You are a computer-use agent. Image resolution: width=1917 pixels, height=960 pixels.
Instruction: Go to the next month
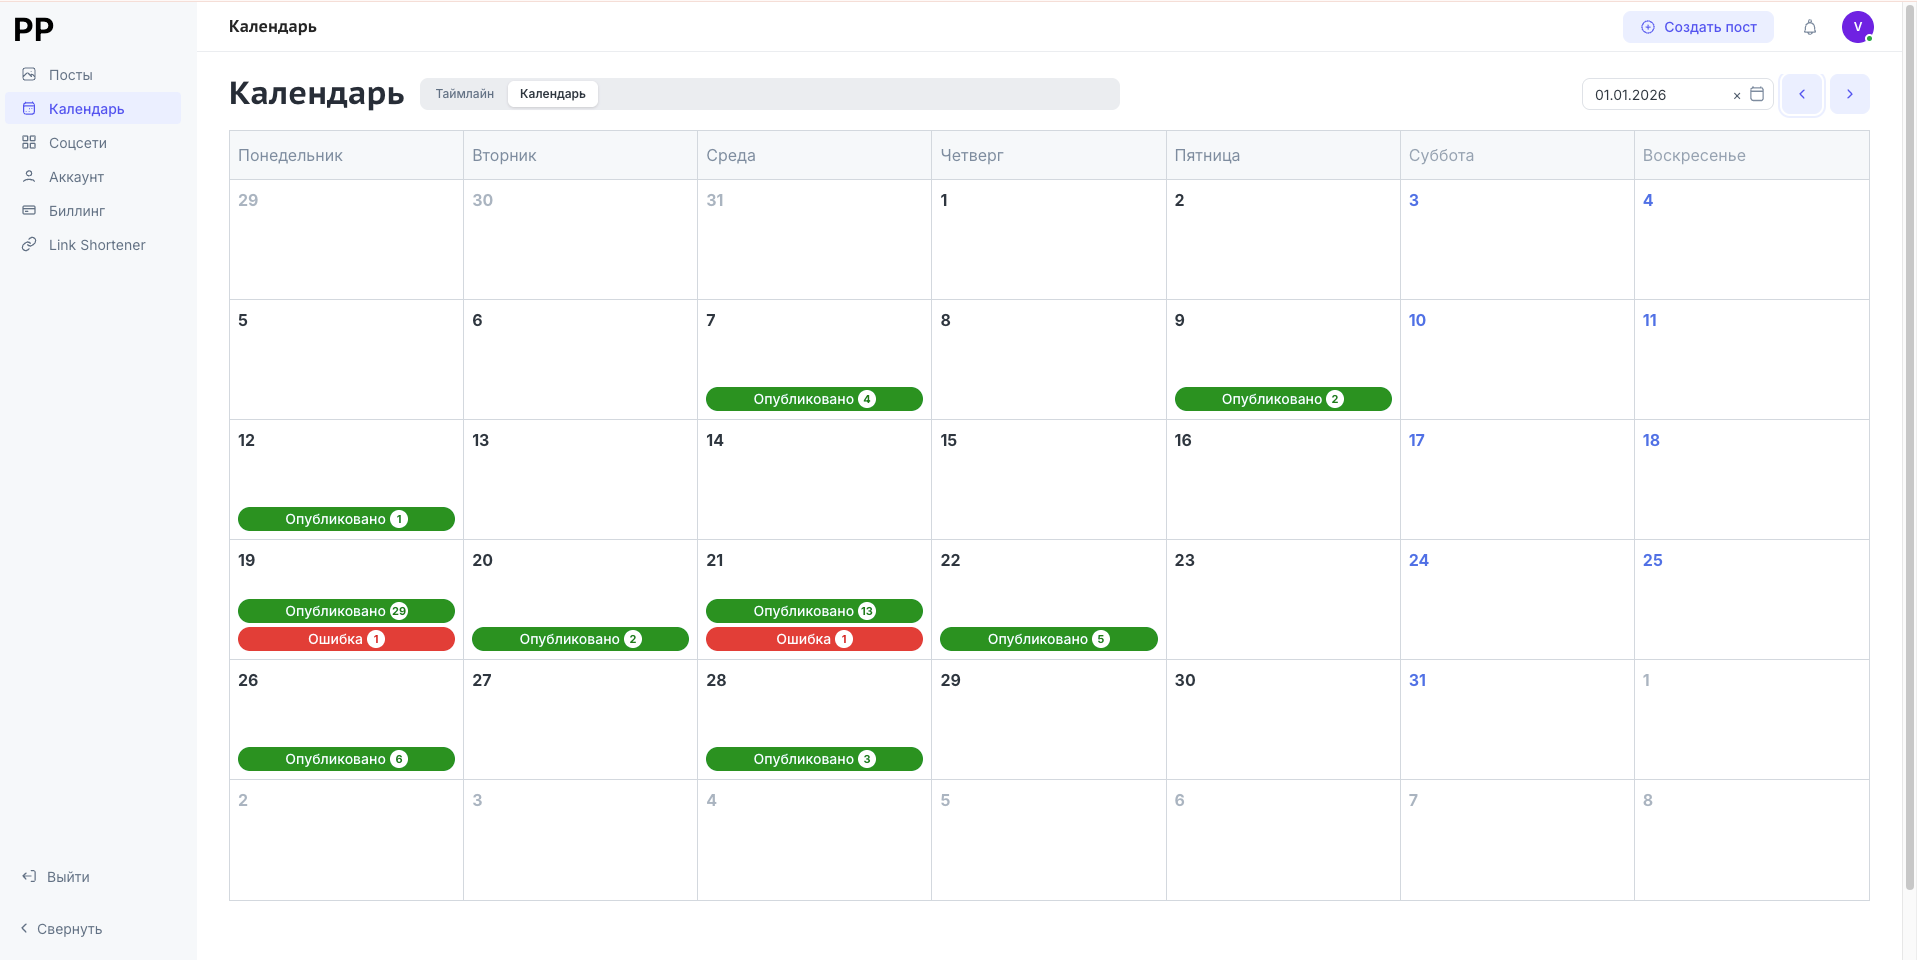(1849, 94)
